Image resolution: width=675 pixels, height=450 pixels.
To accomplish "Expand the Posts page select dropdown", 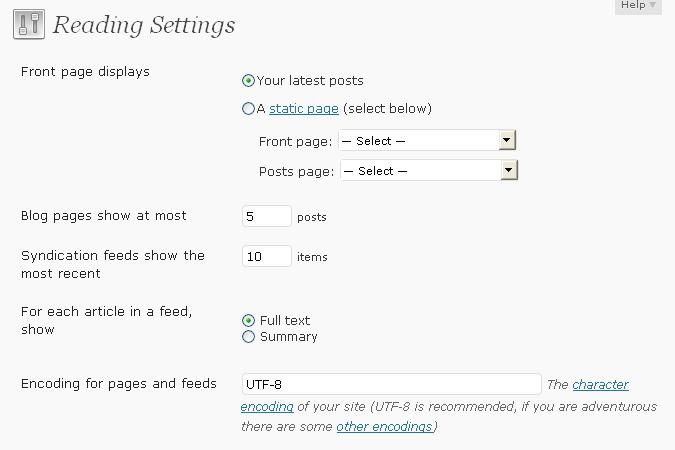I will [x=429, y=171].
